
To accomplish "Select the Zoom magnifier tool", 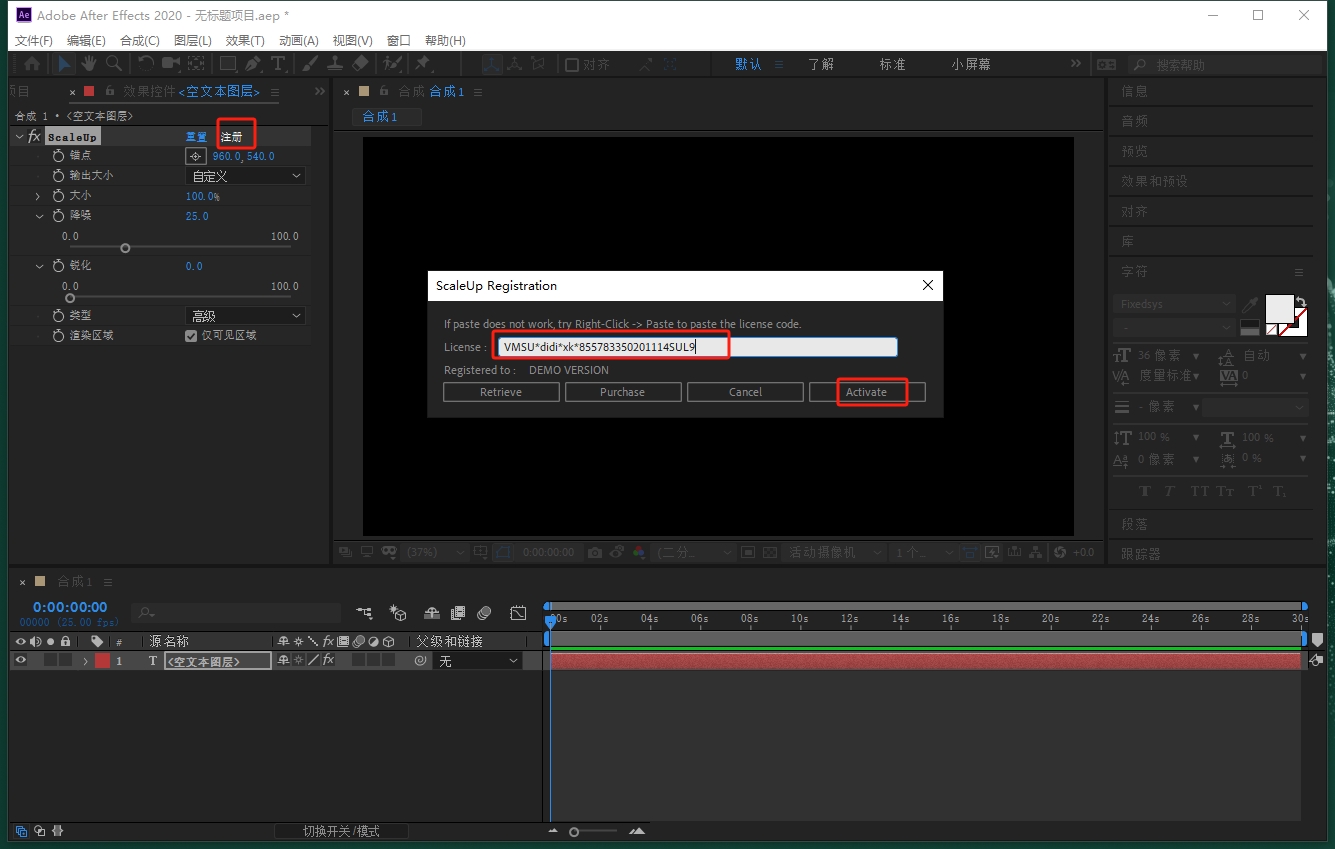I will point(114,64).
